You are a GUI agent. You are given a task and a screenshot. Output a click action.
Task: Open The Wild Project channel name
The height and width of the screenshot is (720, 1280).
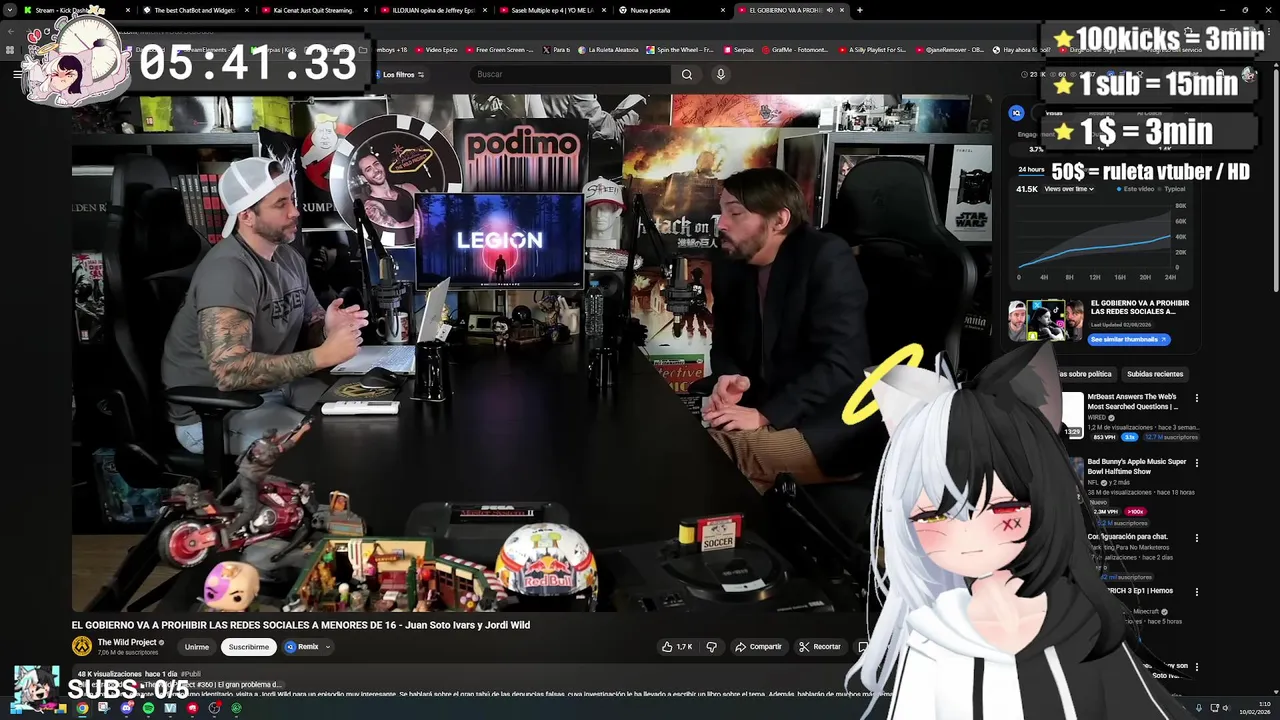coord(127,642)
